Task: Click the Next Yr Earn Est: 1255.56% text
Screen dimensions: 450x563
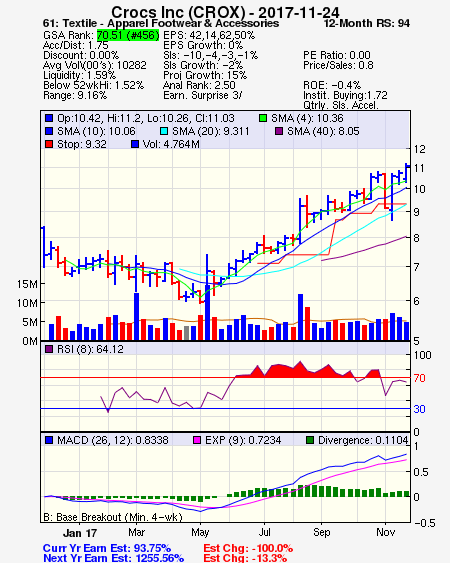Action: click(113, 558)
